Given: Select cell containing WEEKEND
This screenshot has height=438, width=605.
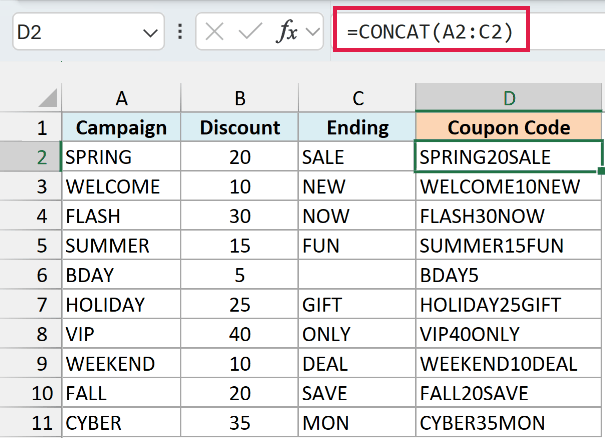Looking at the screenshot, I should click(x=121, y=364).
